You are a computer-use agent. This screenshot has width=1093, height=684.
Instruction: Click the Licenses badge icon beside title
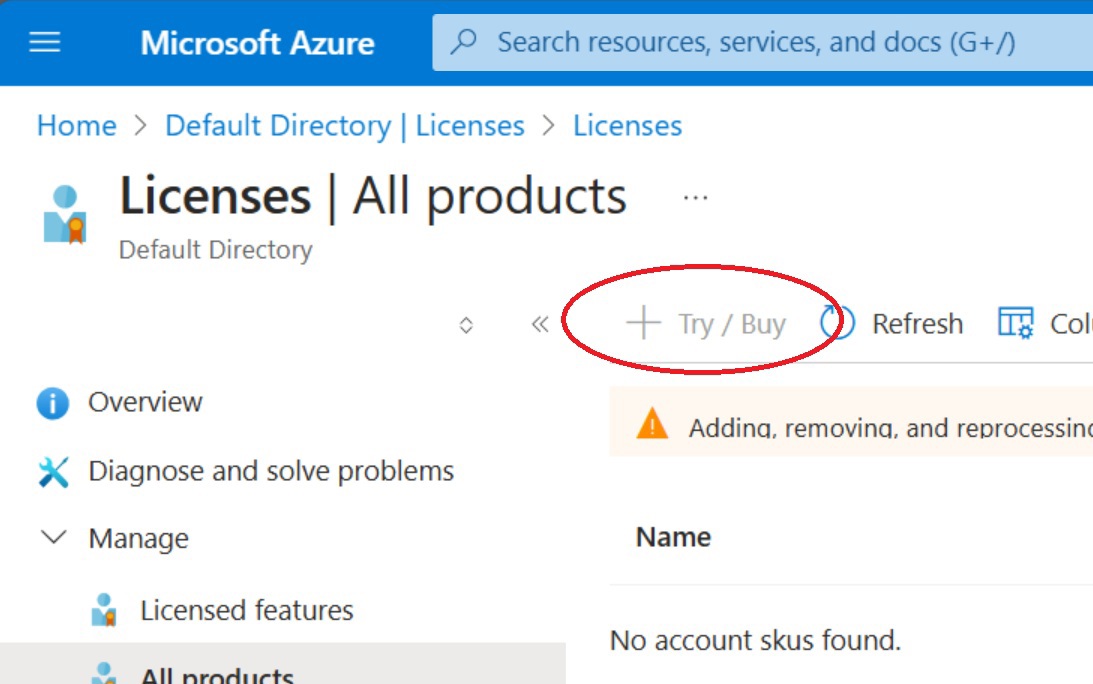(65, 214)
